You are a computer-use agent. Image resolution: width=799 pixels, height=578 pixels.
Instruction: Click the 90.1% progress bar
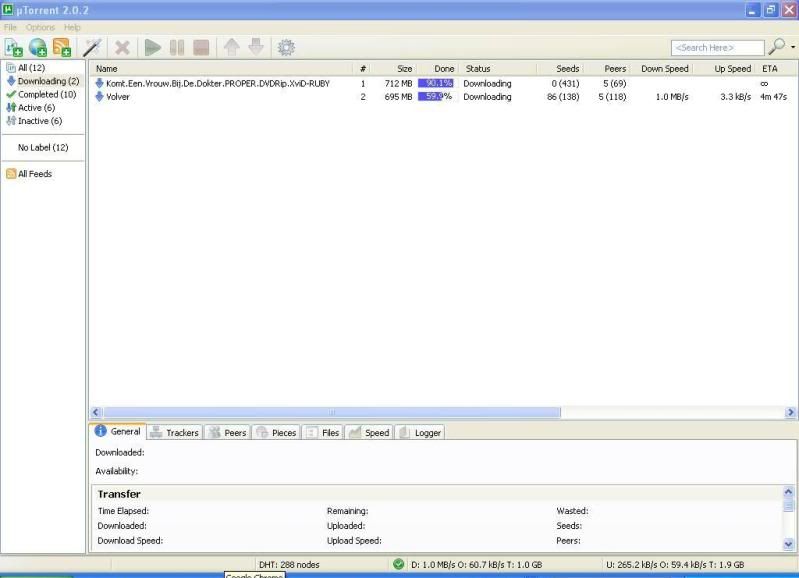436,84
